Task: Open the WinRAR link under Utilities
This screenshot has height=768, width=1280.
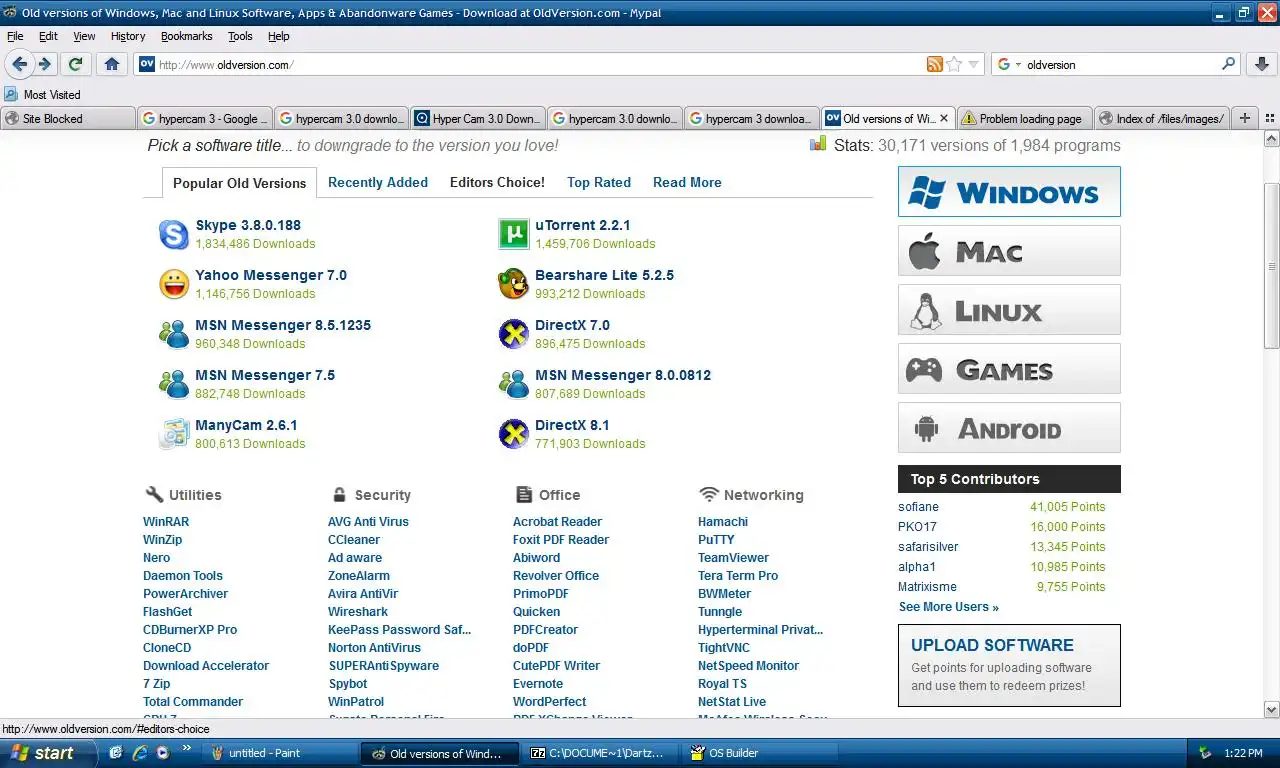Action: tap(166, 522)
